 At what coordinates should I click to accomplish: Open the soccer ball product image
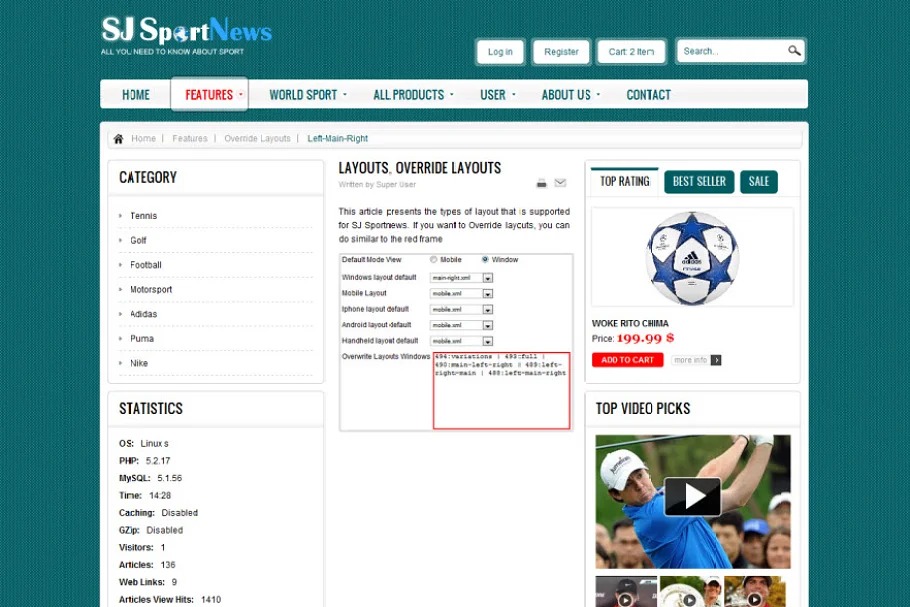point(692,258)
